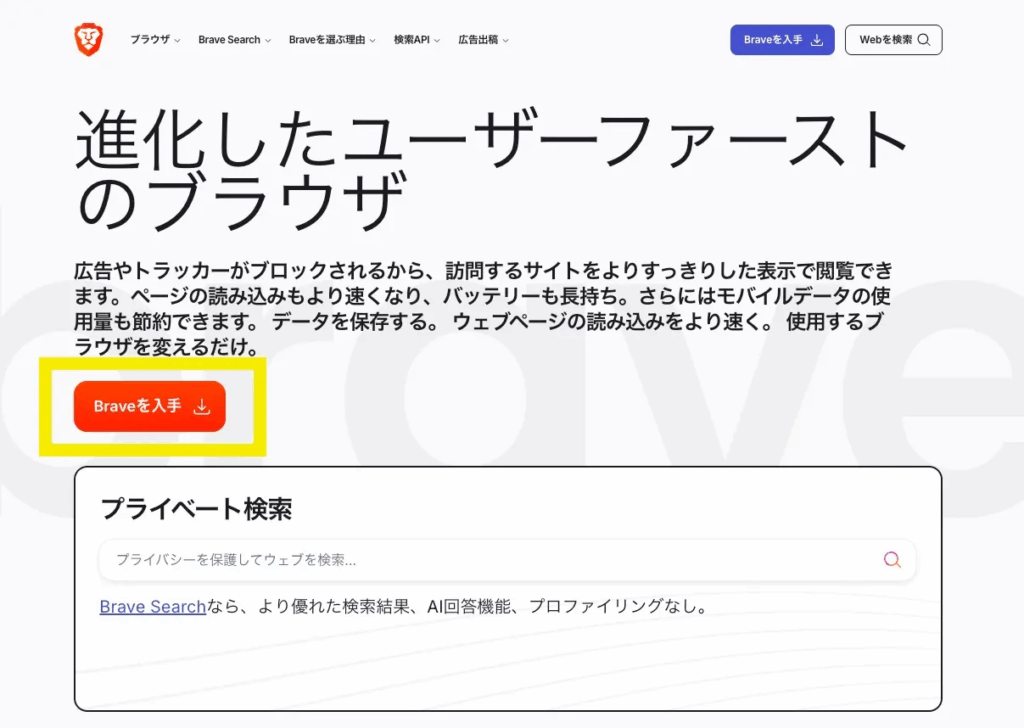Open the 広告出稿 navigation menu
Image resolution: width=1024 pixels, height=728 pixels.
(x=483, y=40)
